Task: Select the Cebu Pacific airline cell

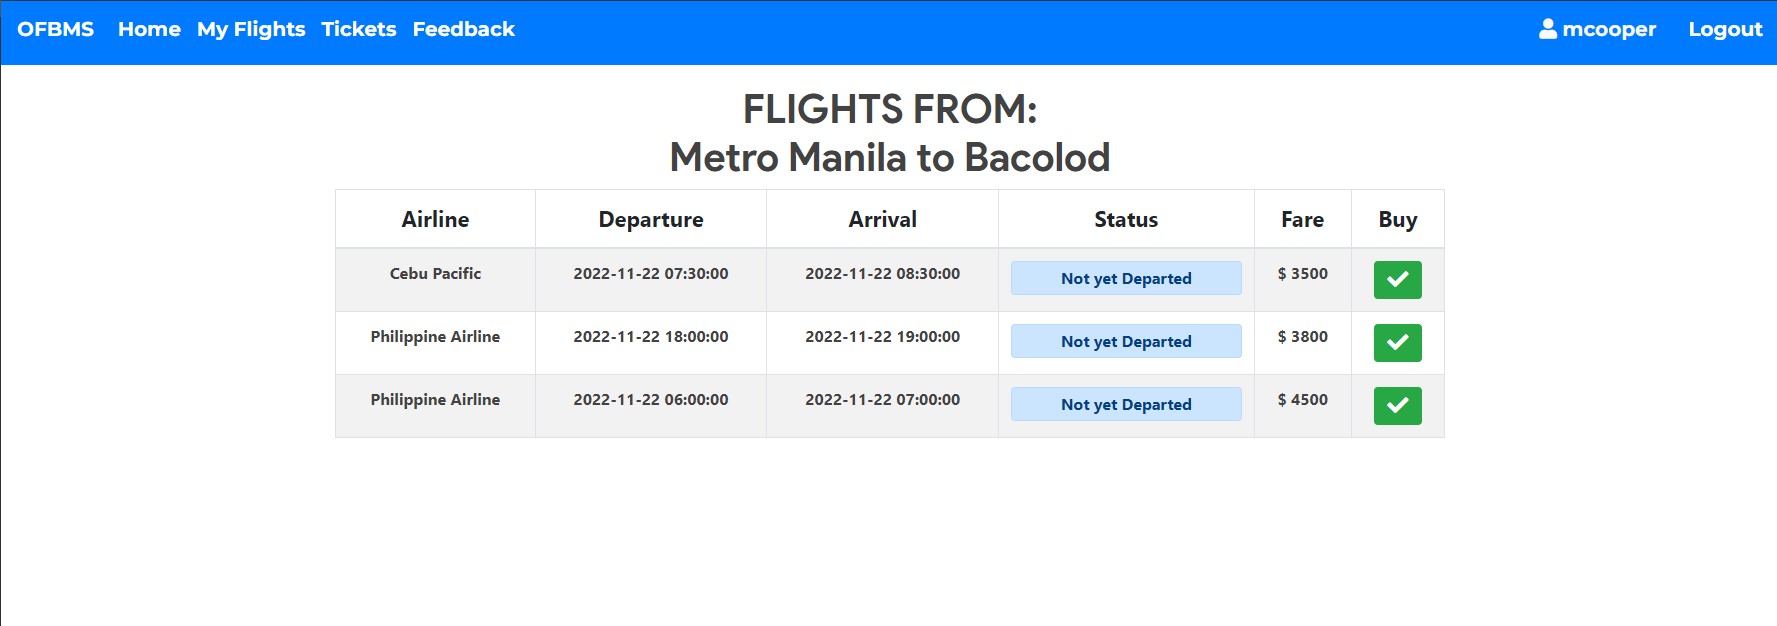Action: pyautogui.click(x=435, y=280)
